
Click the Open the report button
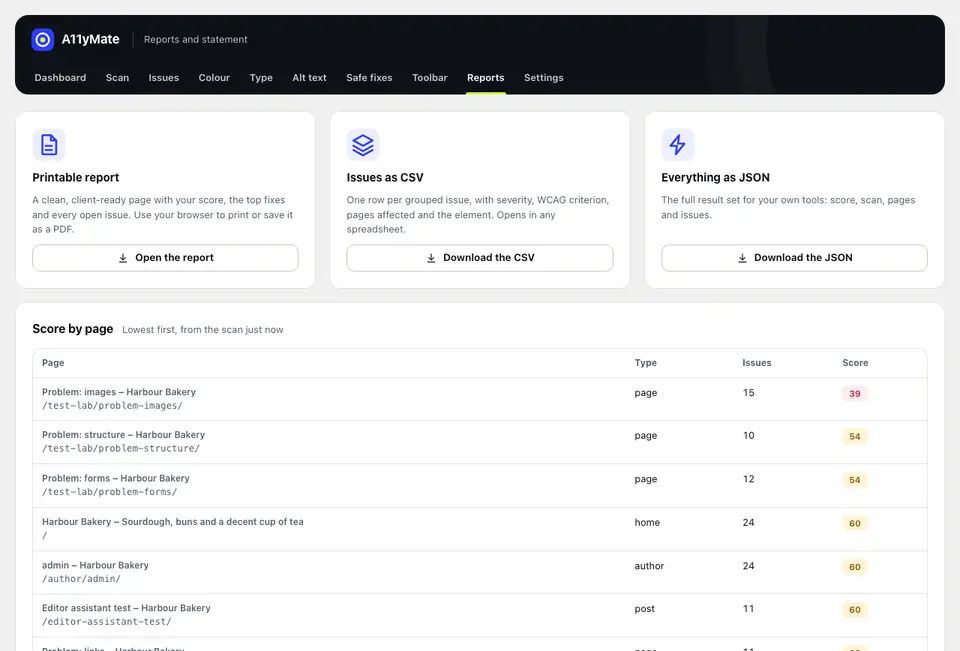pyautogui.click(x=165, y=258)
